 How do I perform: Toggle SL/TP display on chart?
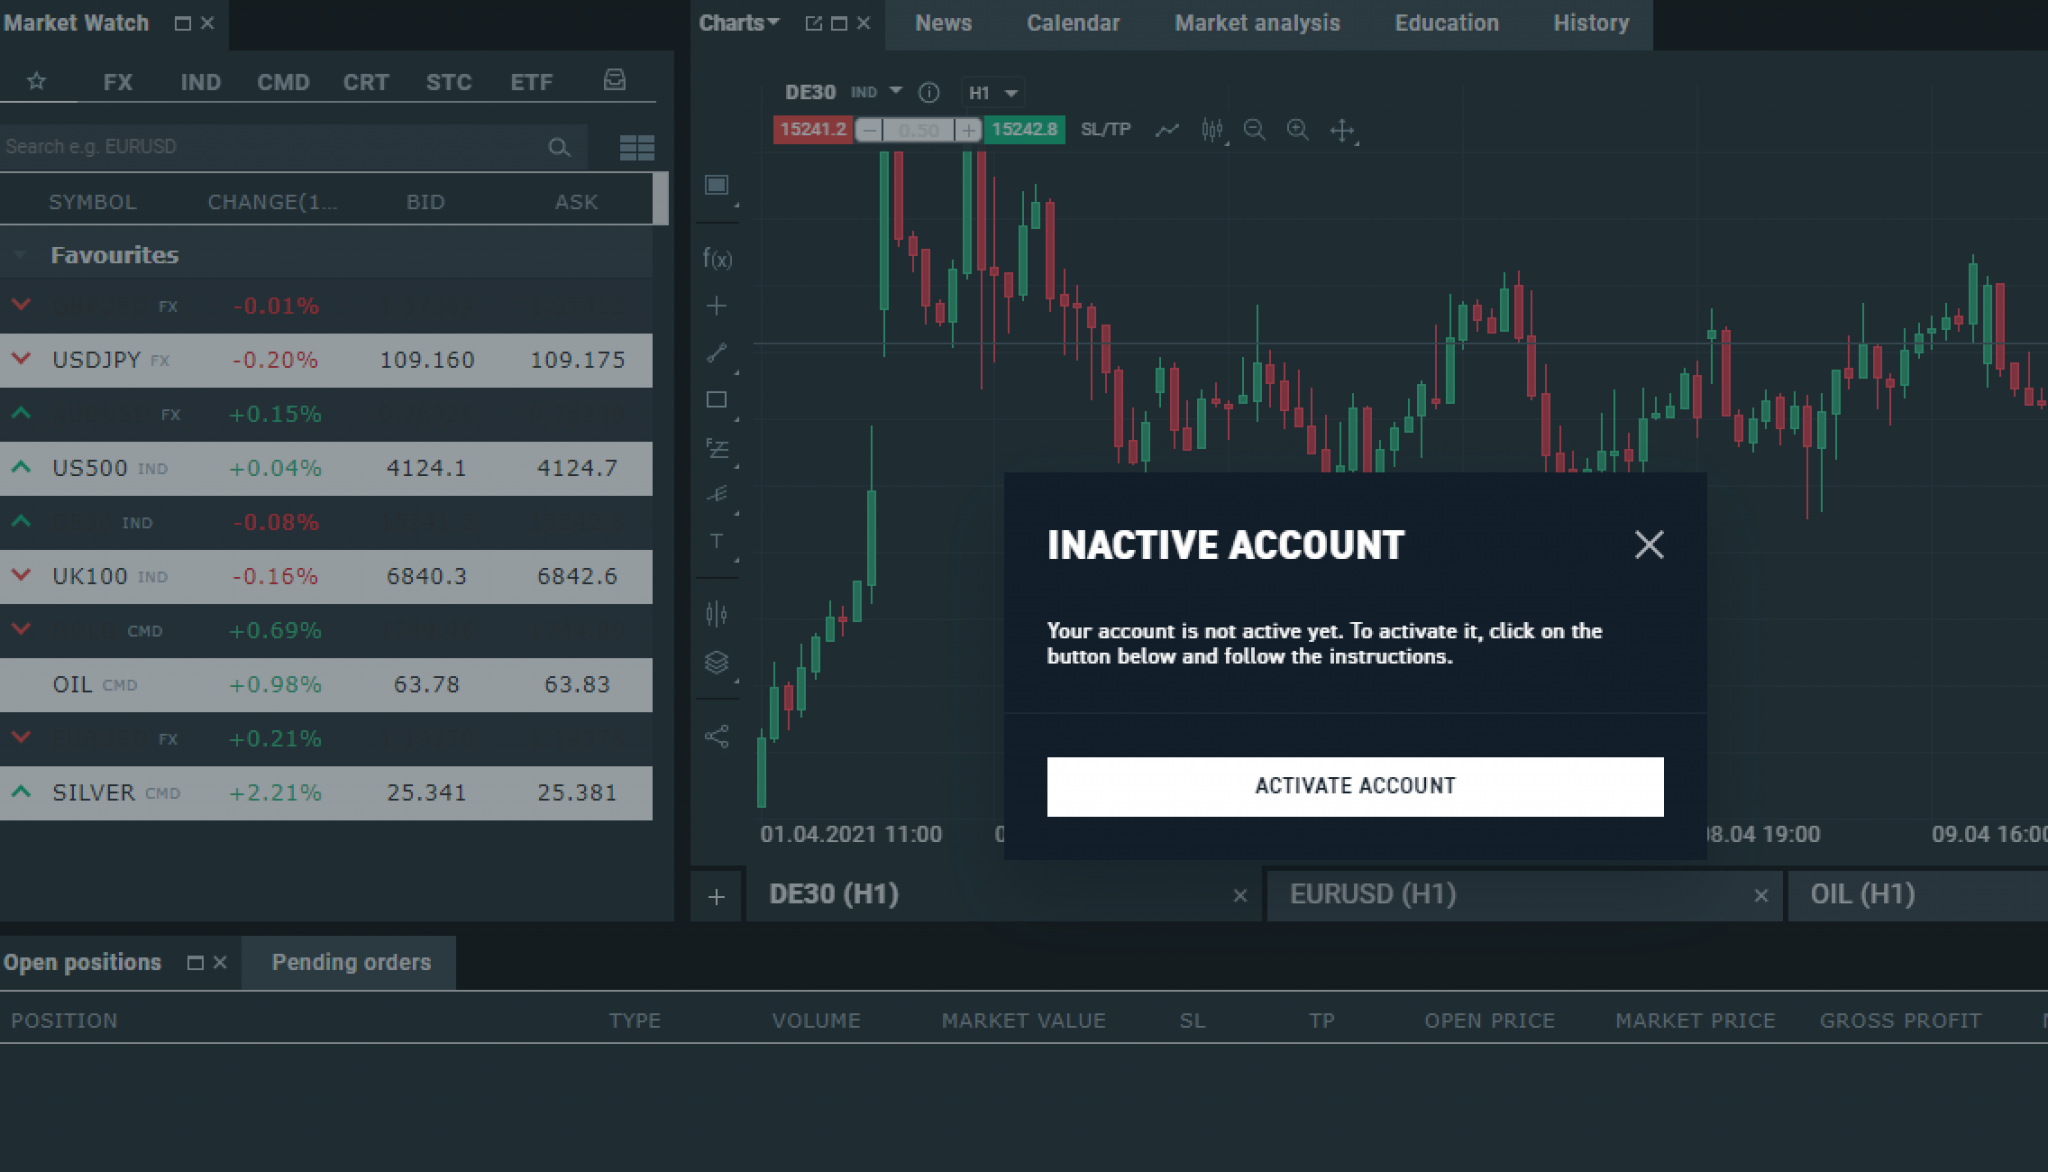click(x=1105, y=129)
